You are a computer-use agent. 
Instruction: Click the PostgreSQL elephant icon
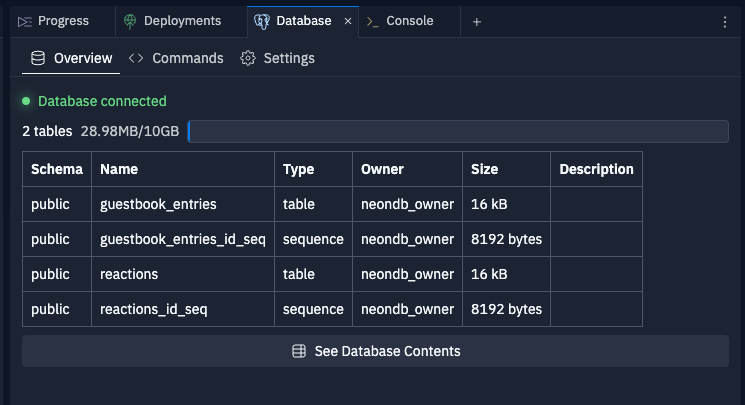click(x=262, y=21)
